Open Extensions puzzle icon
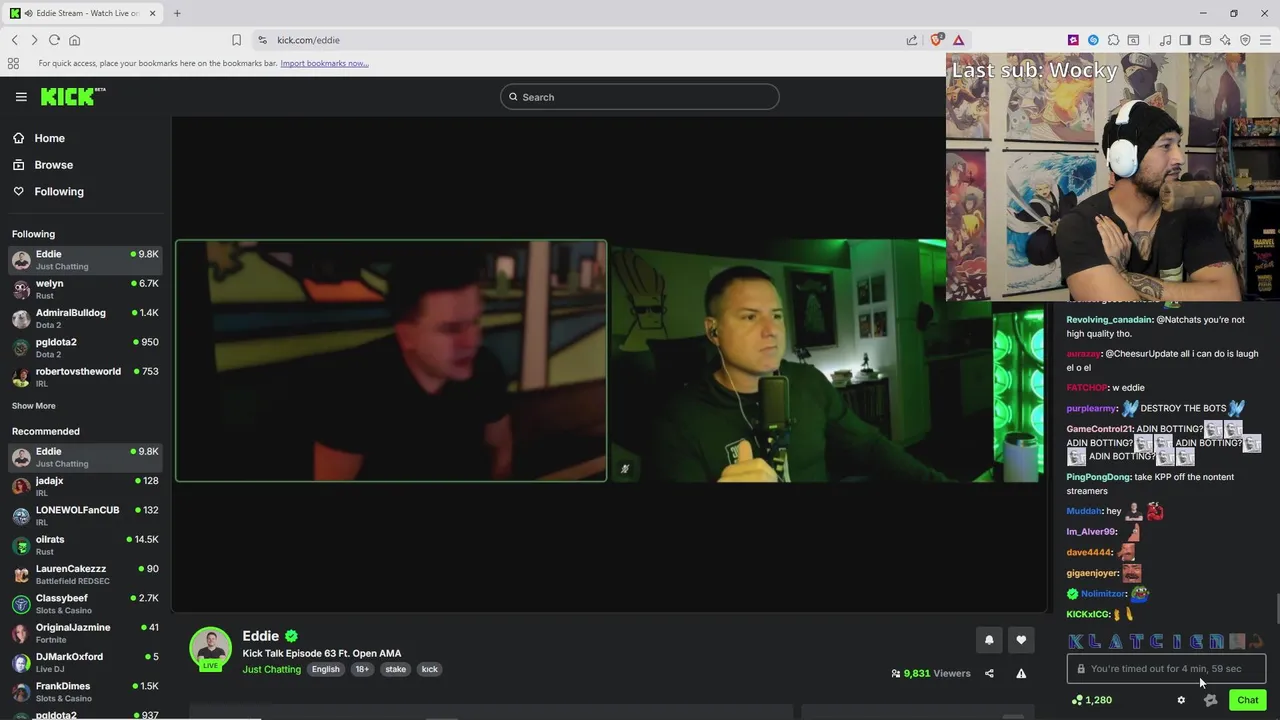1280x720 pixels. pyautogui.click(x=1113, y=40)
